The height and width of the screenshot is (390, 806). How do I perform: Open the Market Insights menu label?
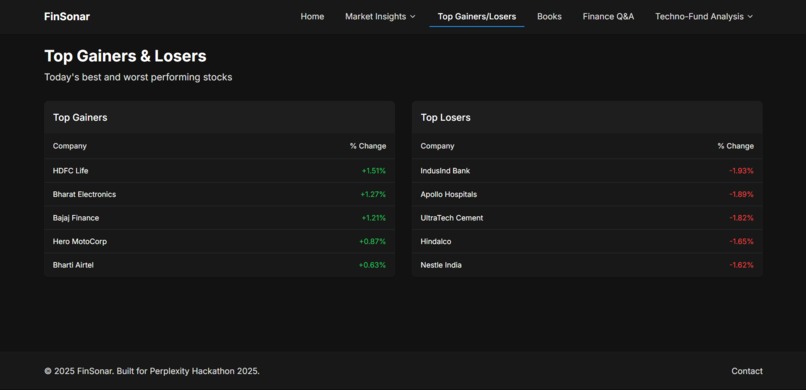pos(375,16)
